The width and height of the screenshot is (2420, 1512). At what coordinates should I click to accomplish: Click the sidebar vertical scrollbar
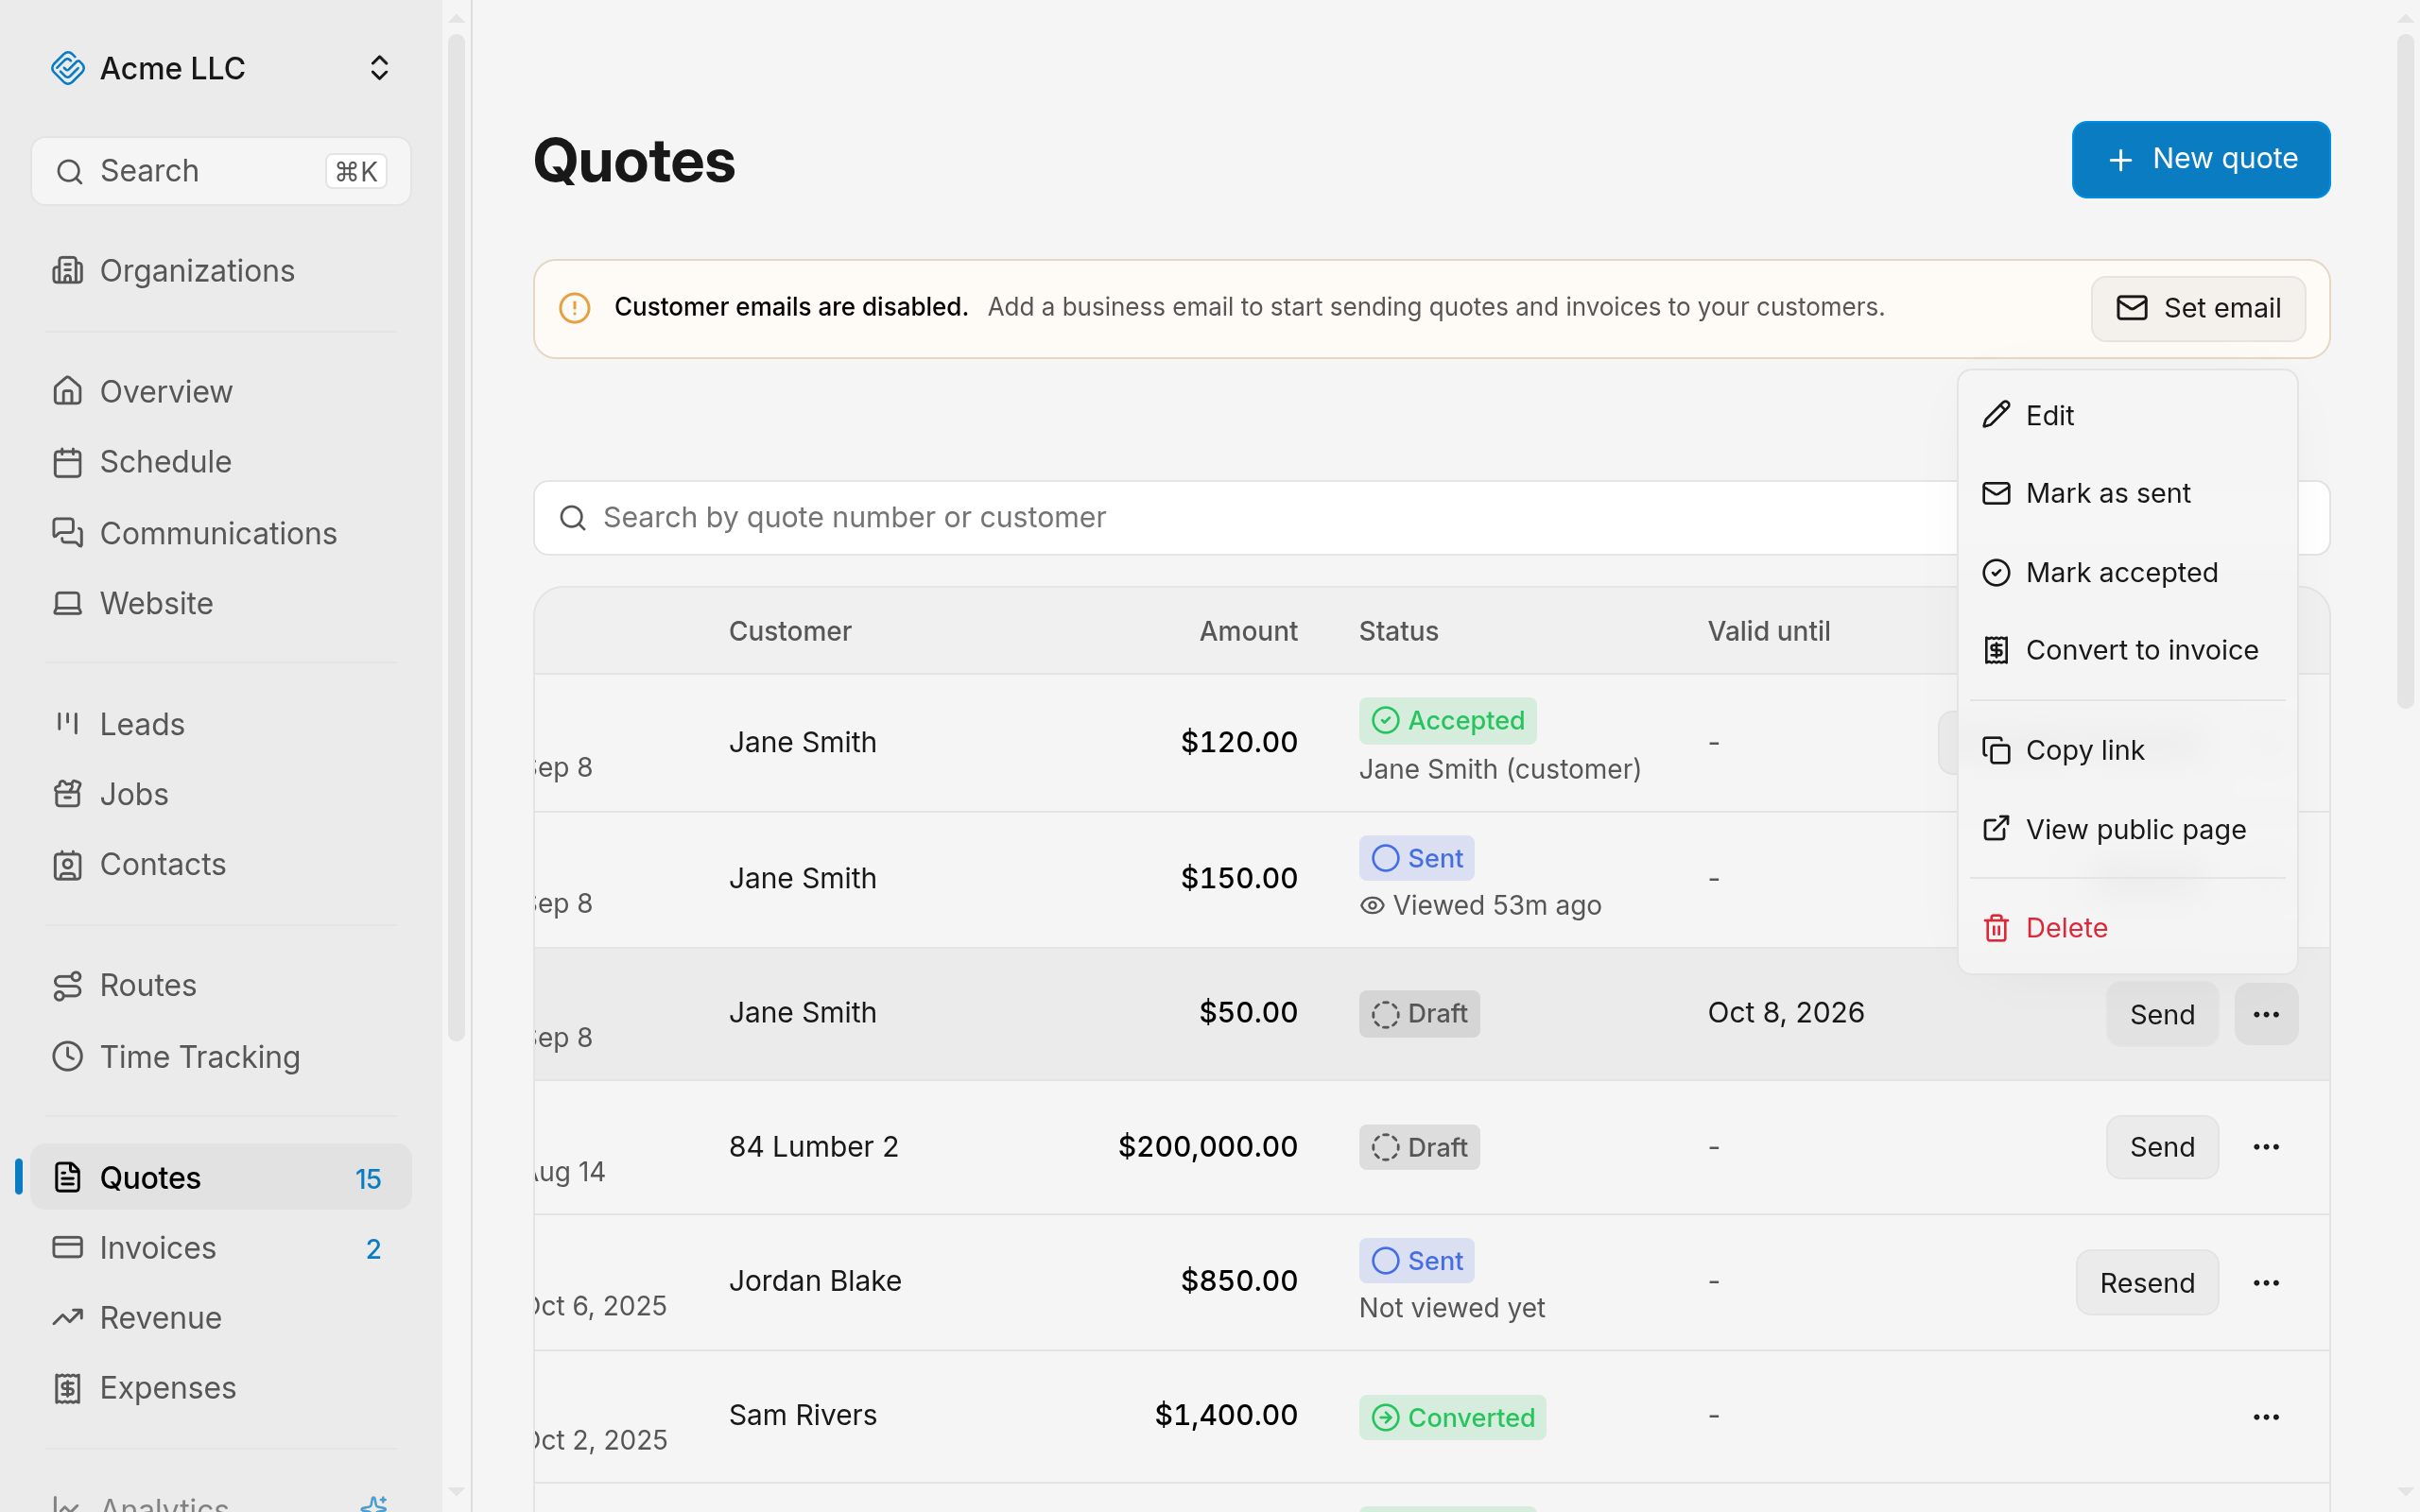[457, 538]
